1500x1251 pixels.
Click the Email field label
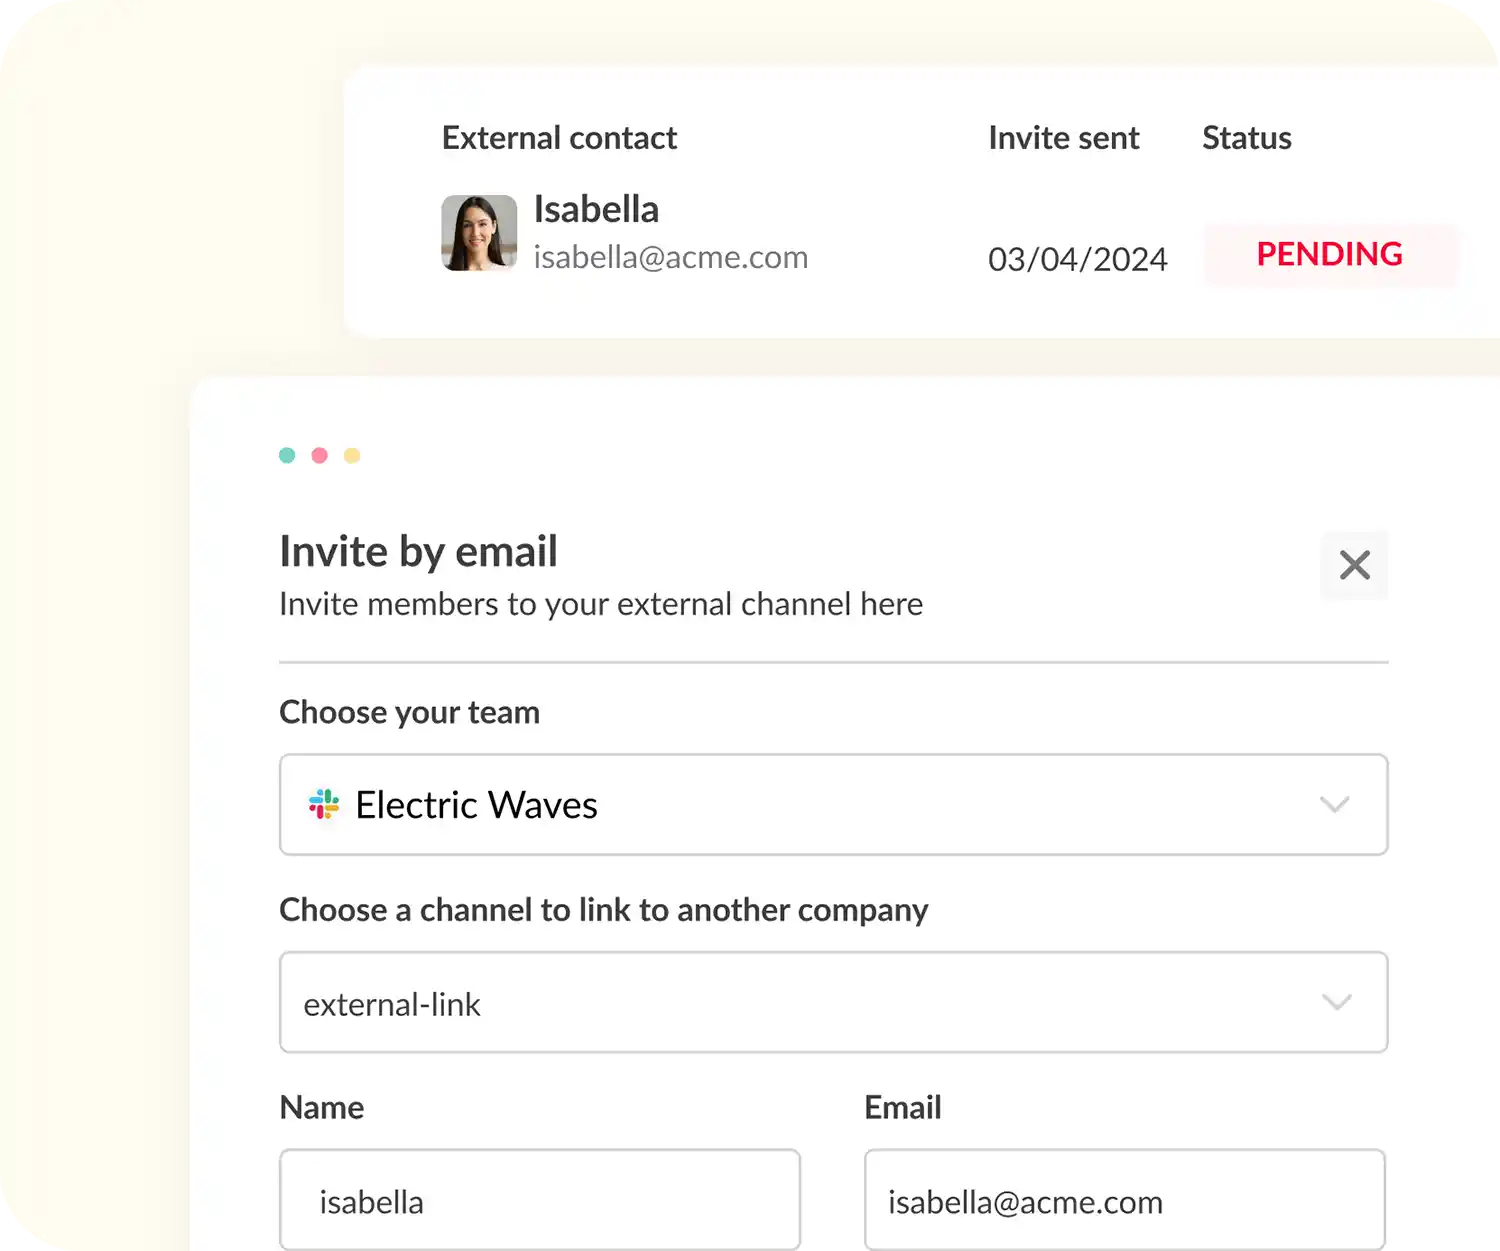click(x=903, y=1107)
